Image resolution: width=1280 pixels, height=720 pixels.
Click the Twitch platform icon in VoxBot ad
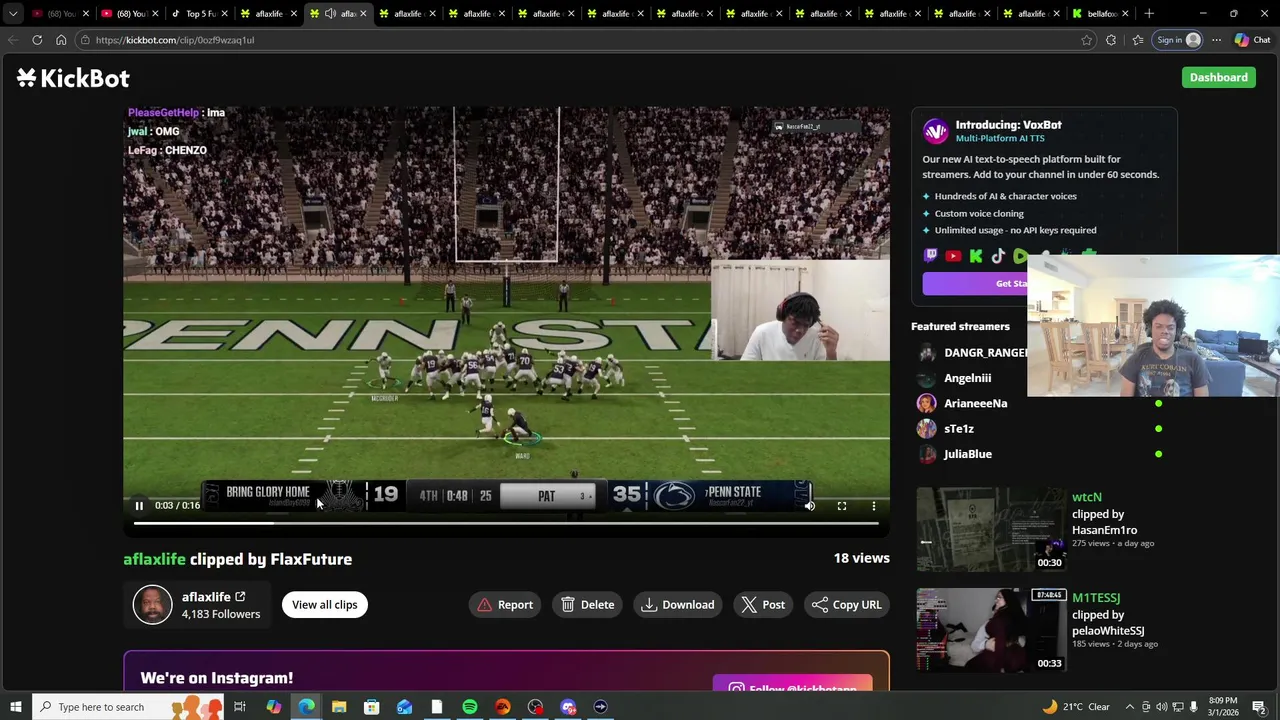coord(931,256)
